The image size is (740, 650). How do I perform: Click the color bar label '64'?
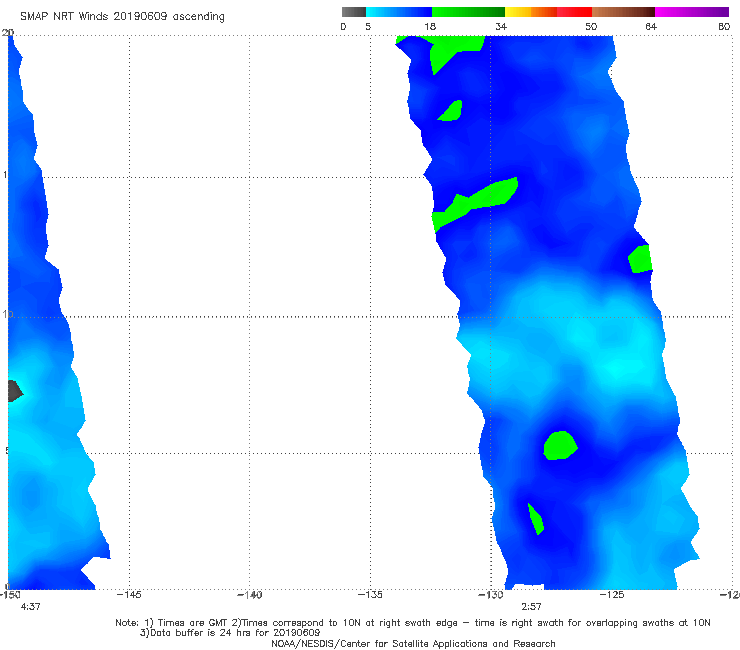coord(651,27)
